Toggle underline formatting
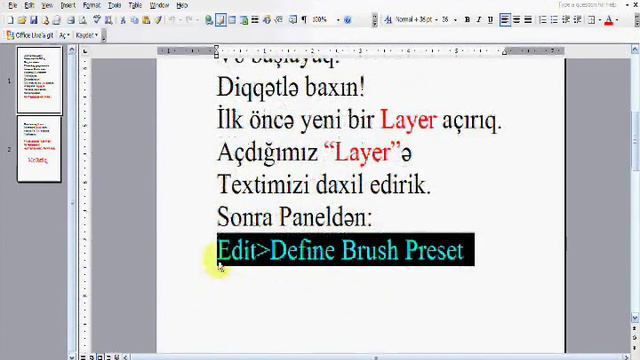 [490, 20]
